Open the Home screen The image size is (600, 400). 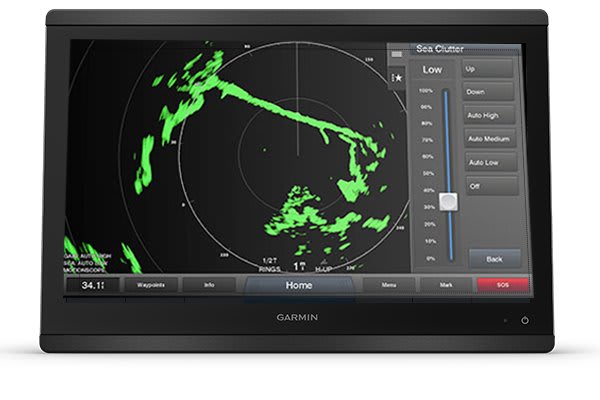click(299, 285)
